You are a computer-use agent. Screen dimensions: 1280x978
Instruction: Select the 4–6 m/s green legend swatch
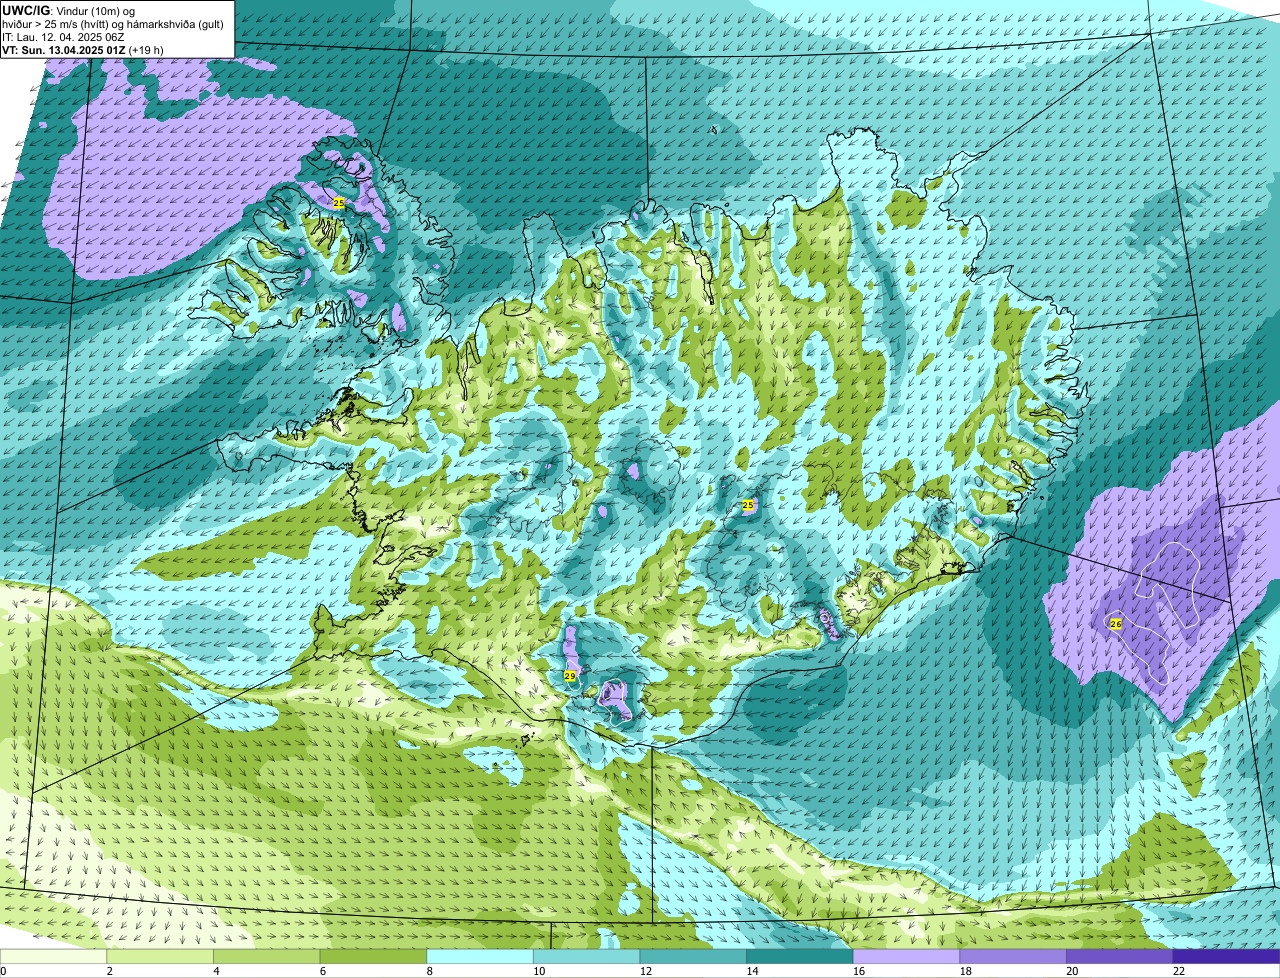267,957
